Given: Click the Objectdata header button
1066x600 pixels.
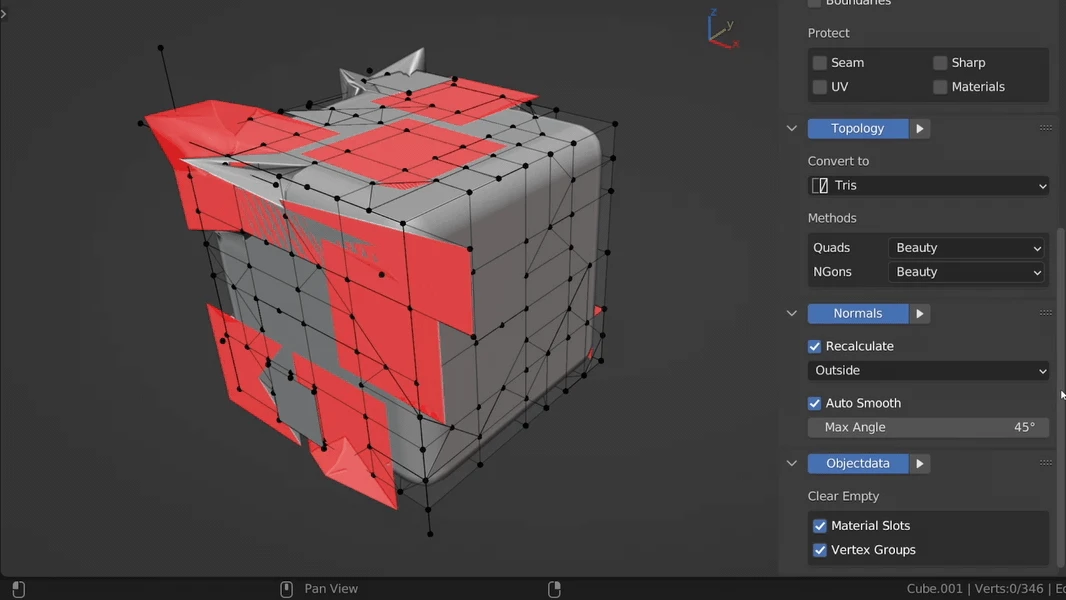Looking at the screenshot, I should pyautogui.click(x=857, y=463).
